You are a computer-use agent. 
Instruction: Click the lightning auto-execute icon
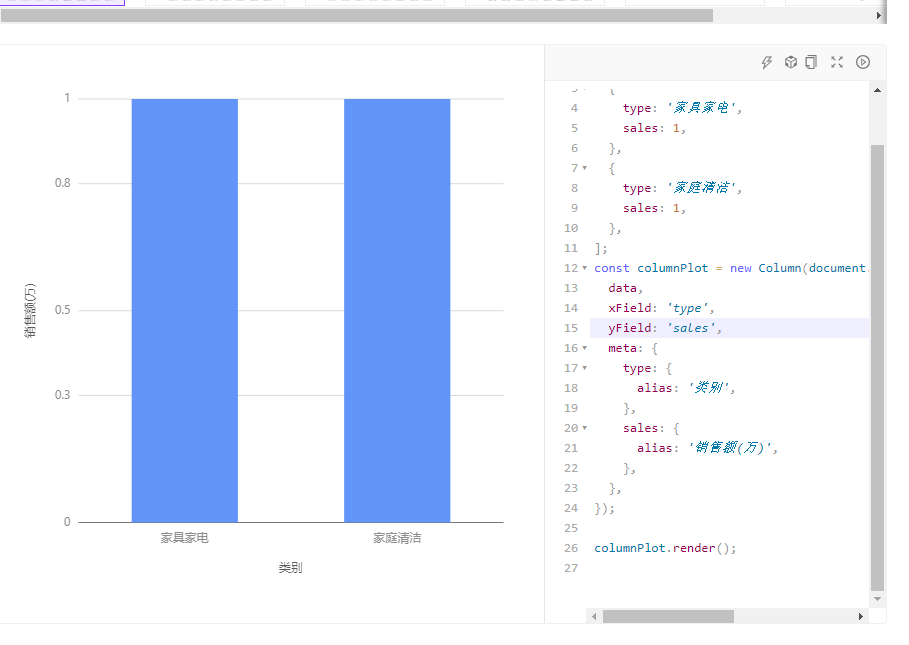point(766,61)
